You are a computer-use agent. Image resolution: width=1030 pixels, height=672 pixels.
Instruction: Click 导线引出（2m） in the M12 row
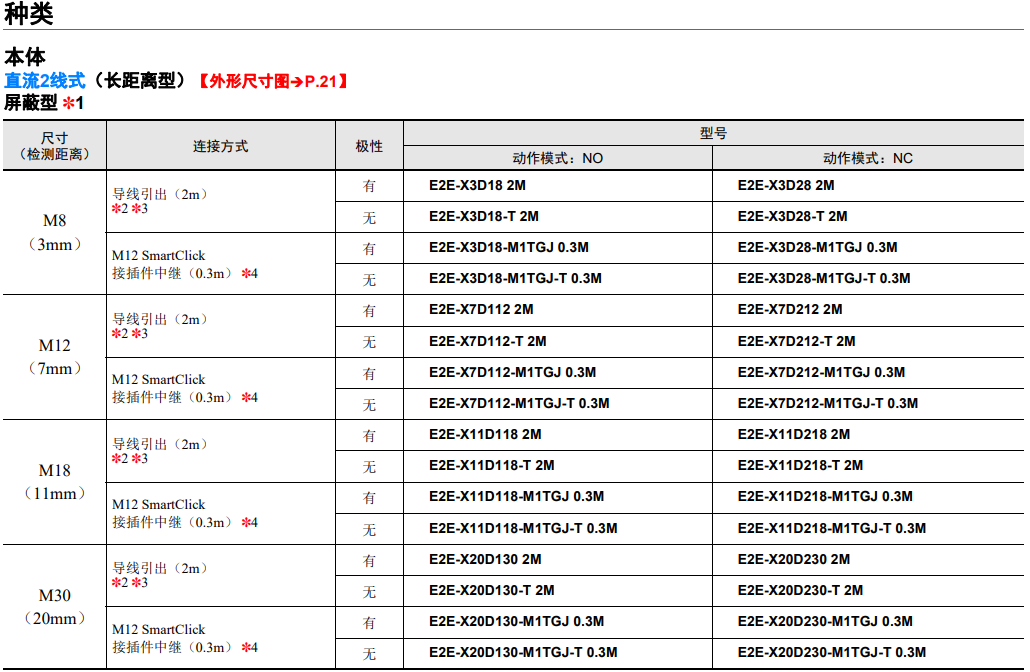(159, 319)
